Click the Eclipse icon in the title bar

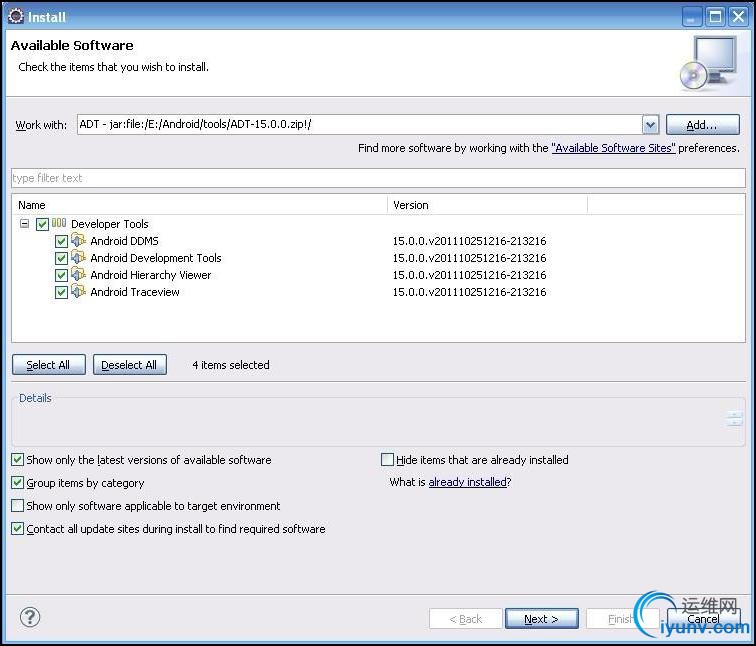16,16
